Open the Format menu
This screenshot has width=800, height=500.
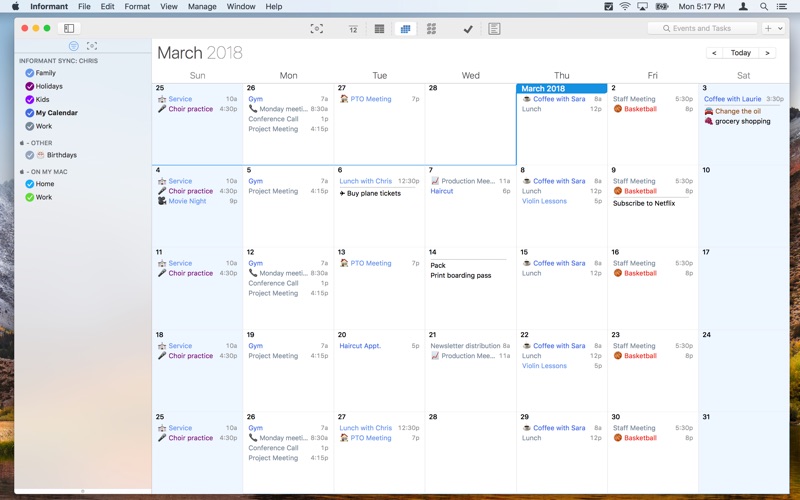click(x=137, y=7)
